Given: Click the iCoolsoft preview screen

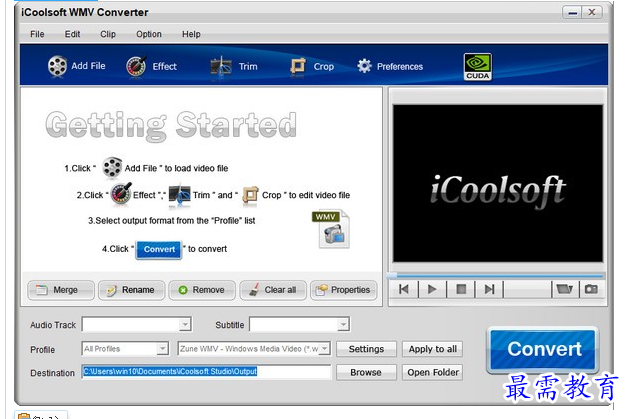Looking at the screenshot, I should click(498, 183).
